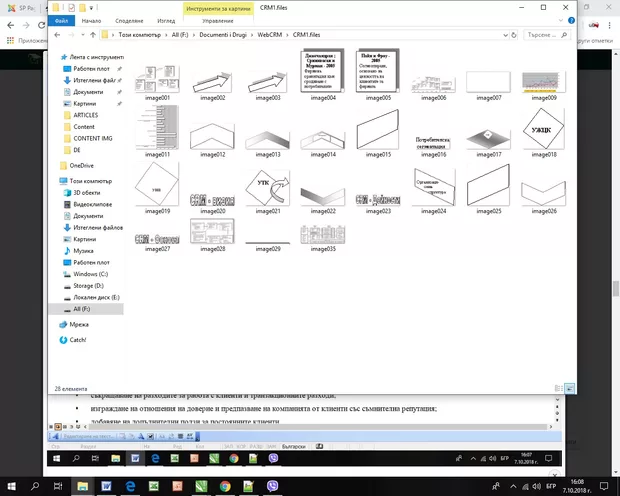Switch to the Изглед ribbon tab
Viewport: 620px width, 496px height.
166,20
